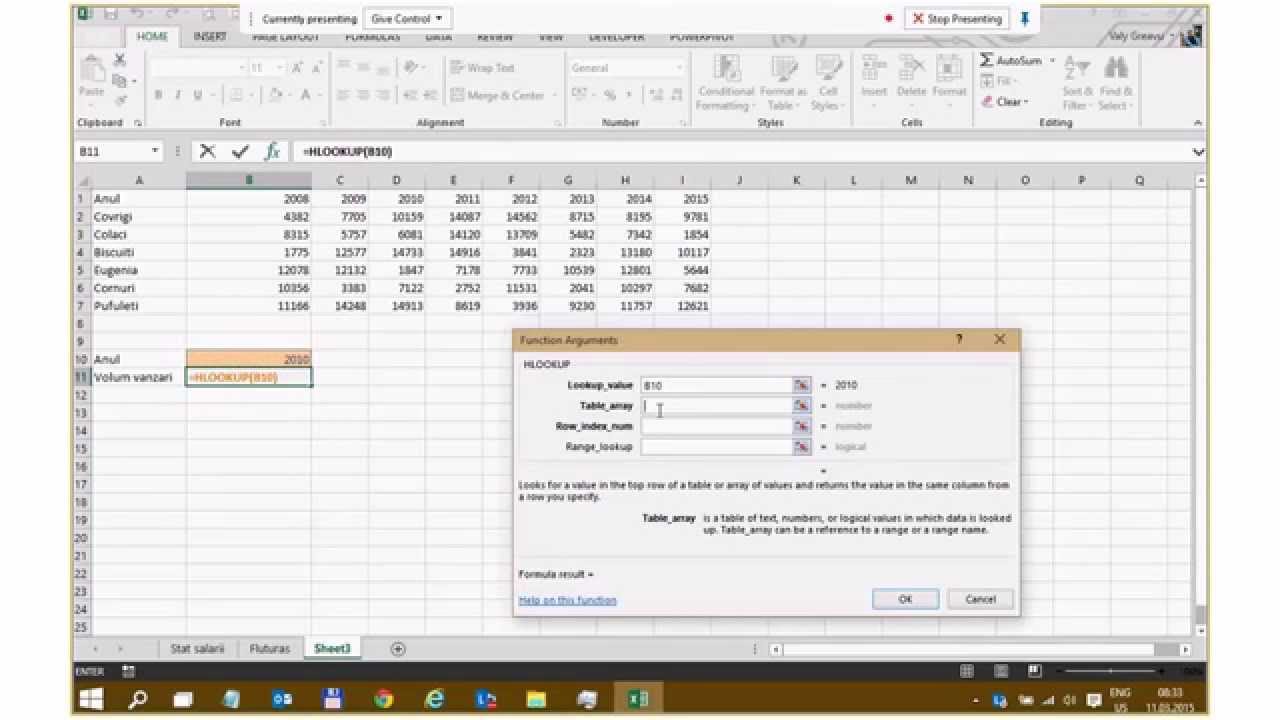The image size is (1280, 720).
Task: Click the Cut scissors icon
Action: 119,61
